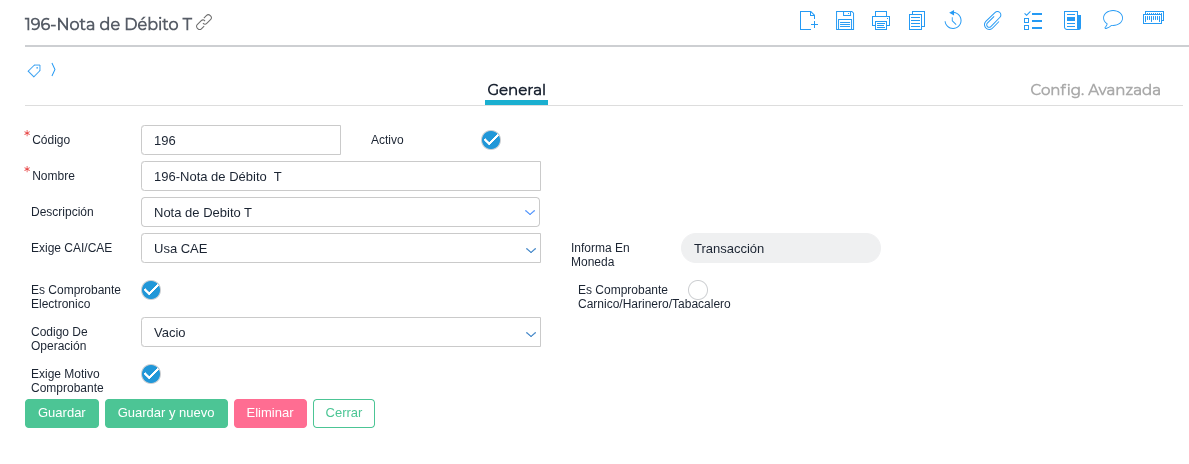
Task: Select the General tab
Action: (516, 90)
